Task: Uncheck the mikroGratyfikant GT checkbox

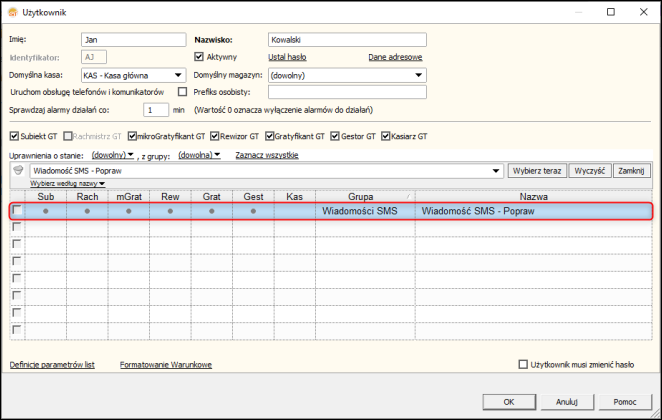Action: 132,136
